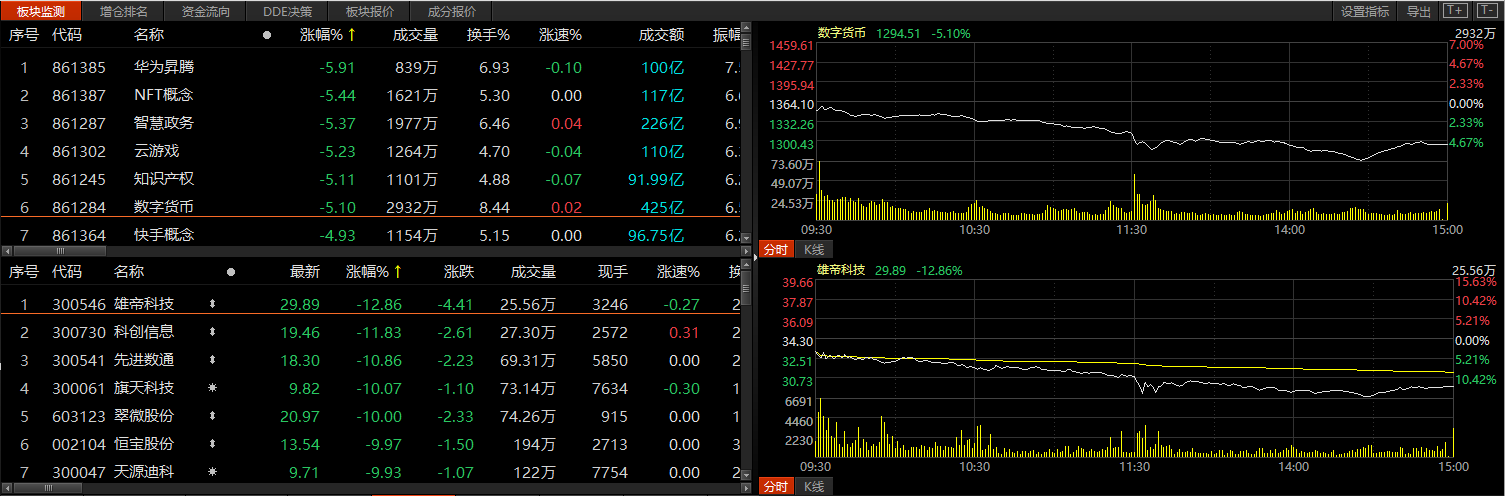Sort sector table by 成交量 header

pos(415,35)
